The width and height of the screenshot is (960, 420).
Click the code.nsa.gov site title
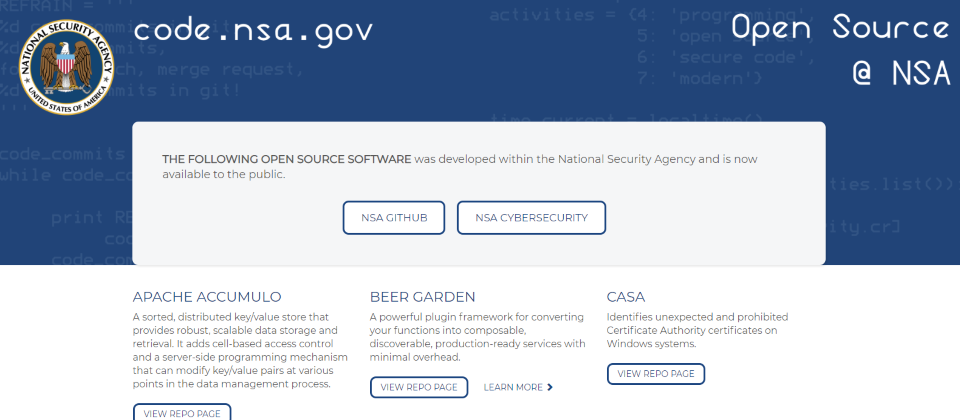coord(253,29)
